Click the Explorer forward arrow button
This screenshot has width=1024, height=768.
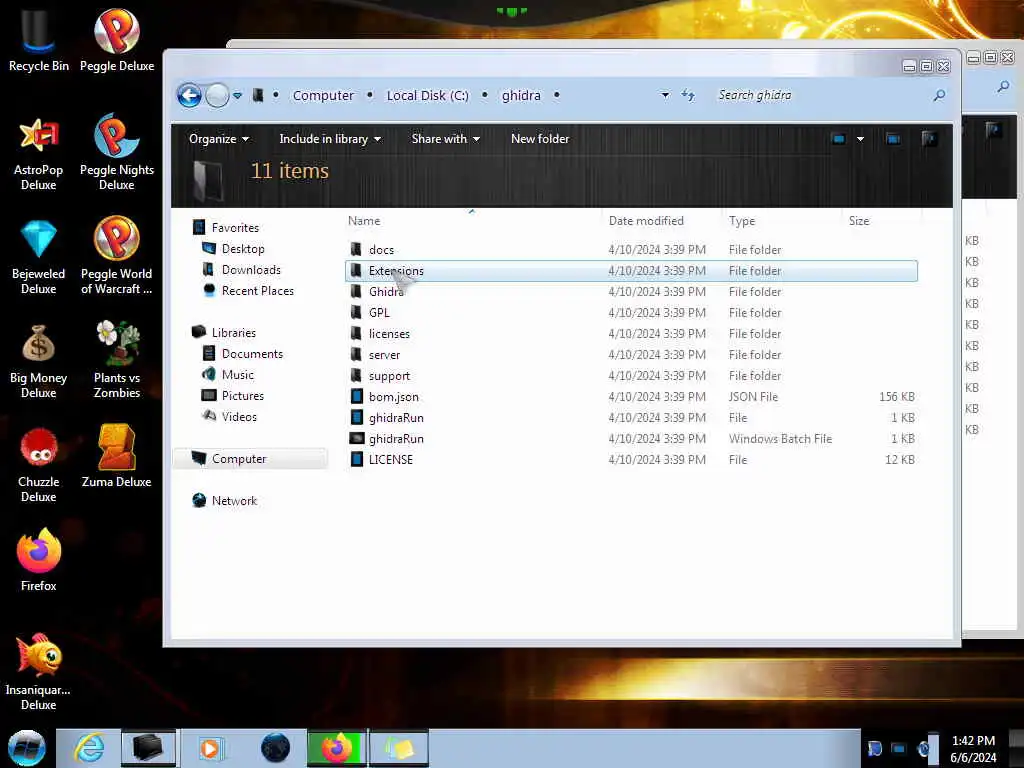pyautogui.click(x=217, y=95)
